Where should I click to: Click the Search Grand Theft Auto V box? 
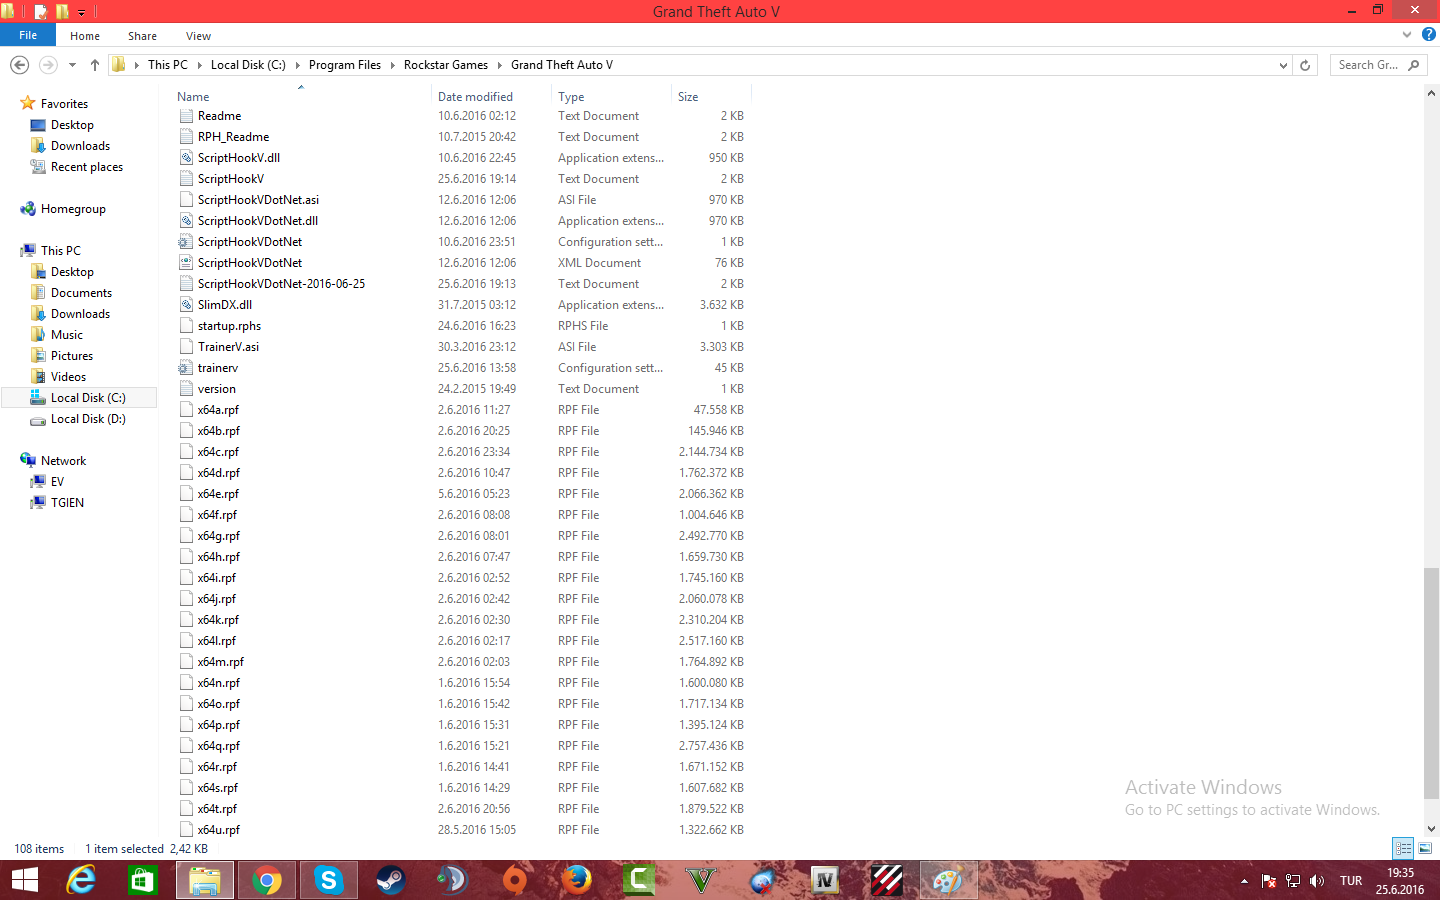[x=1377, y=65]
